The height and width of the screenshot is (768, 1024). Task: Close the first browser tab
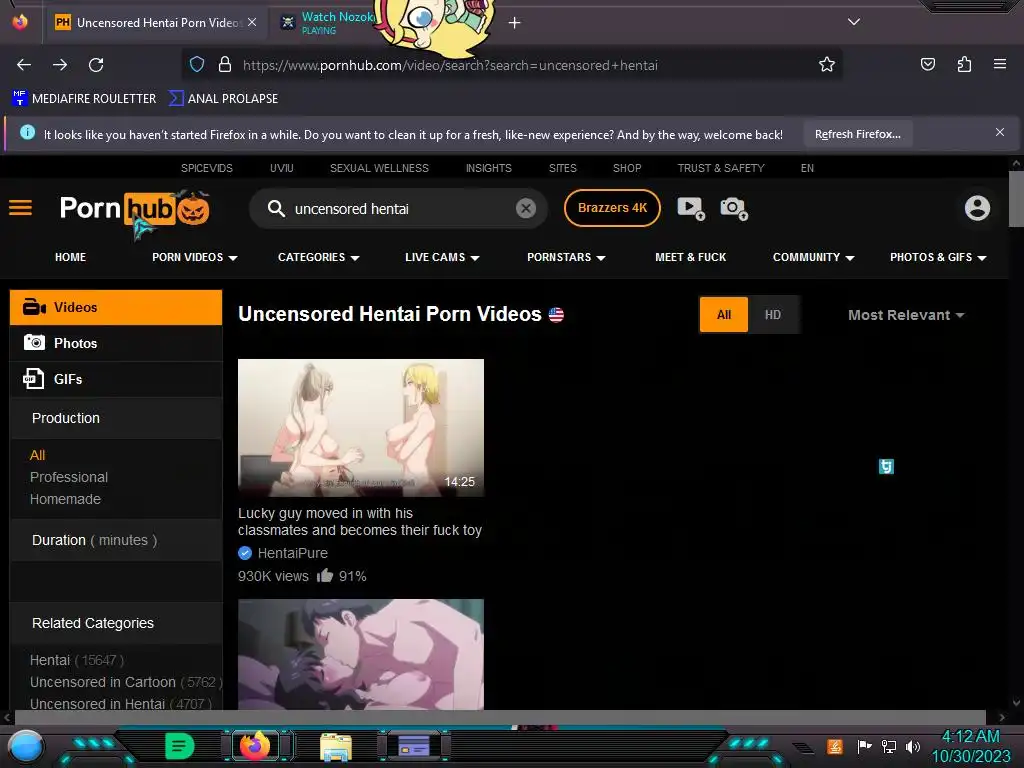point(252,22)
